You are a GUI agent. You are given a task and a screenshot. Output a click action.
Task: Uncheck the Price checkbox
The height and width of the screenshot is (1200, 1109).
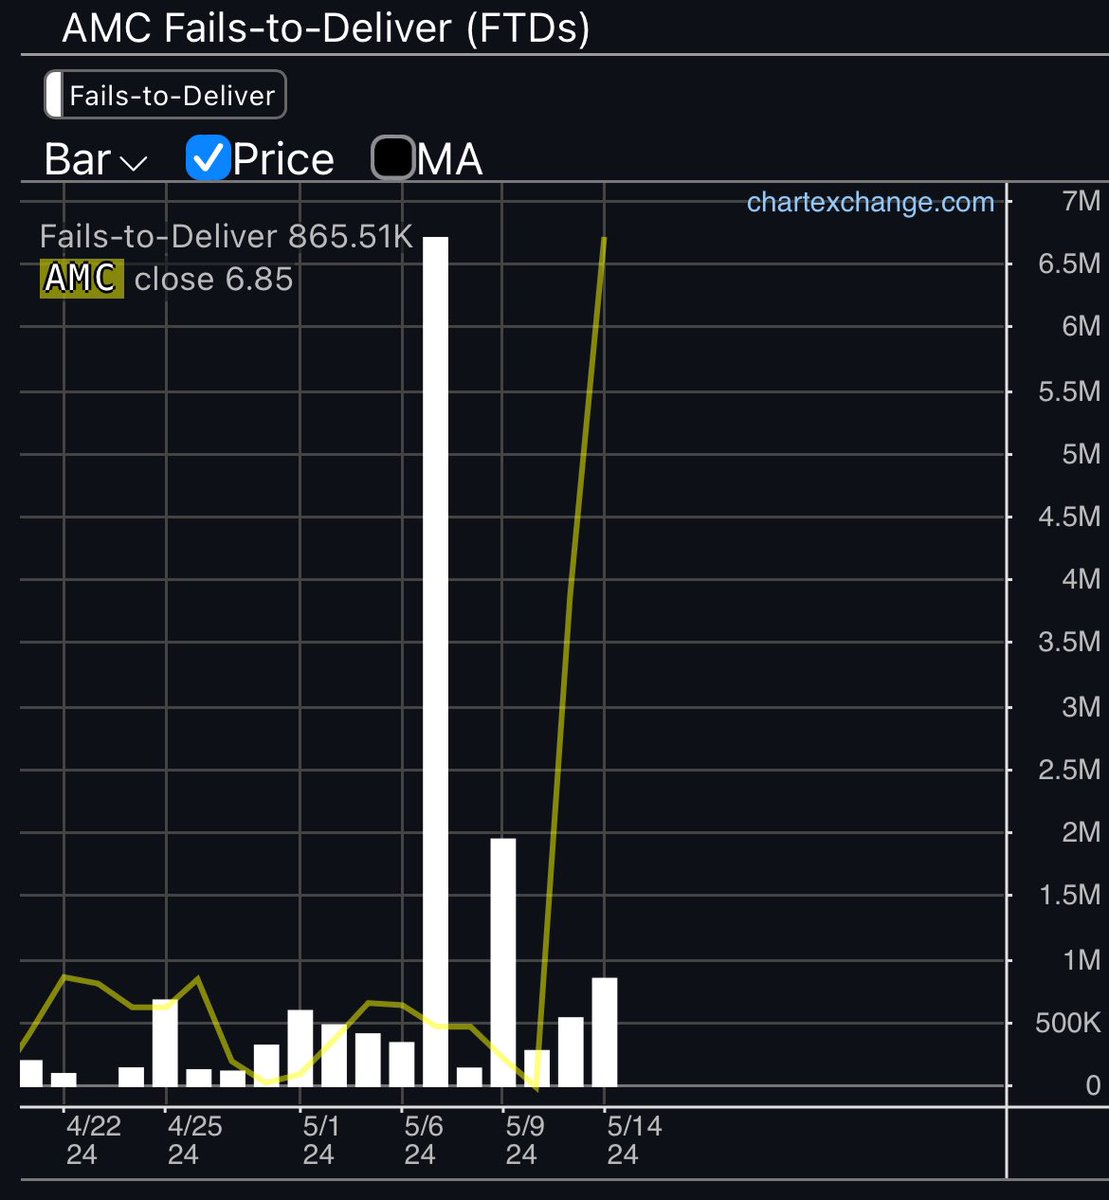(208, 160)
